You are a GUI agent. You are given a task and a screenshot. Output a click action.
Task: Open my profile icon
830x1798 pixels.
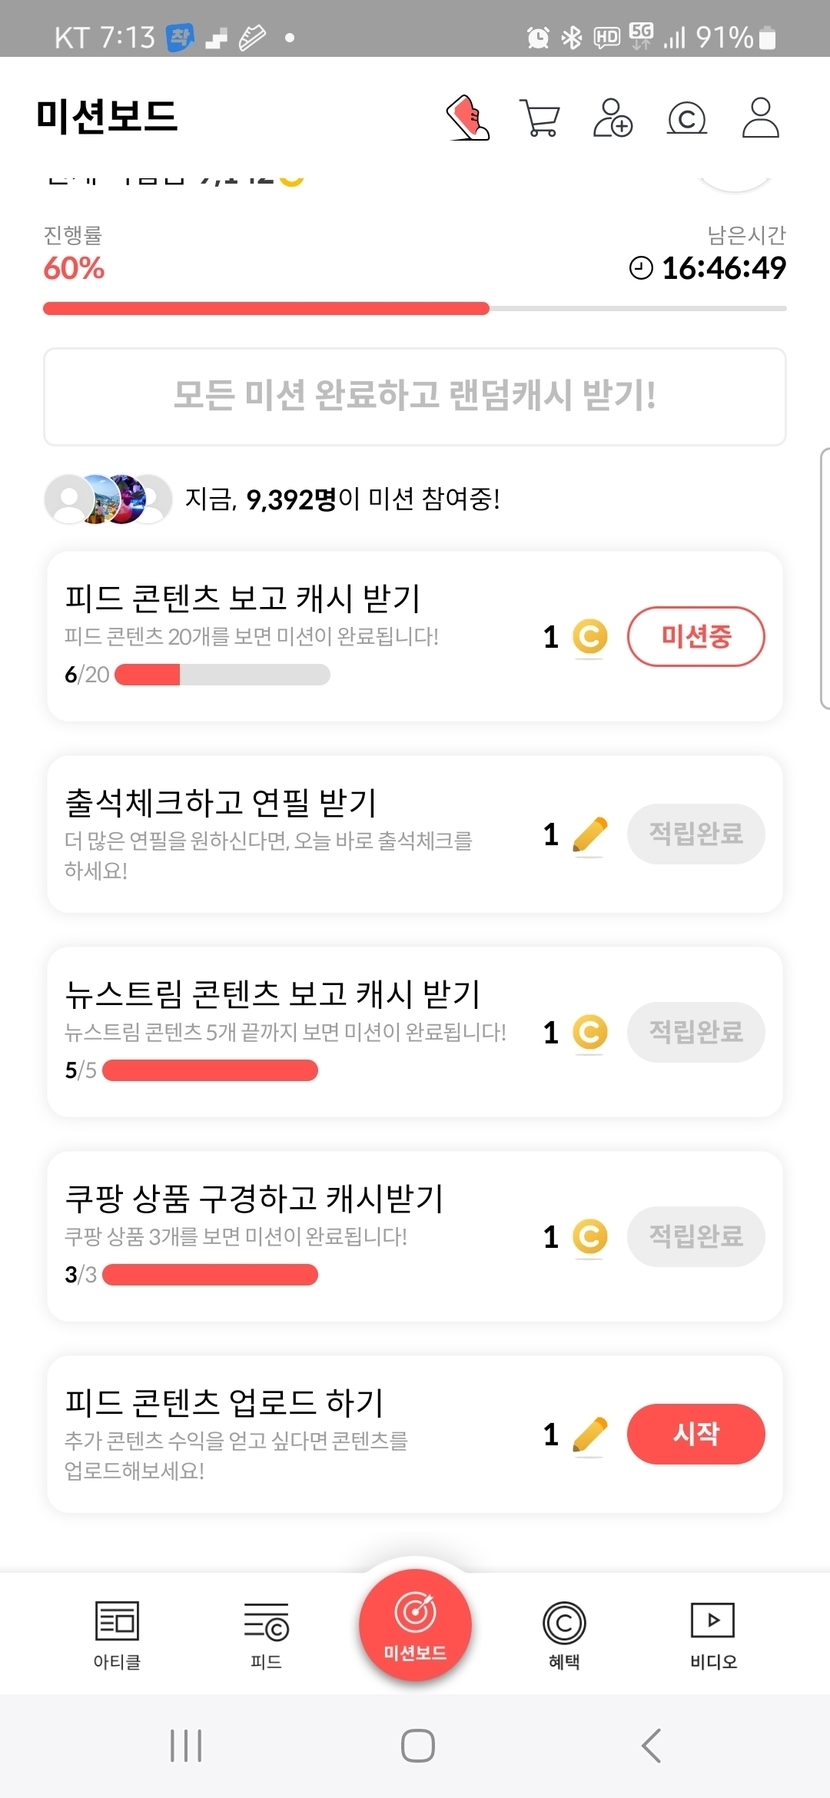pos(760,118)
